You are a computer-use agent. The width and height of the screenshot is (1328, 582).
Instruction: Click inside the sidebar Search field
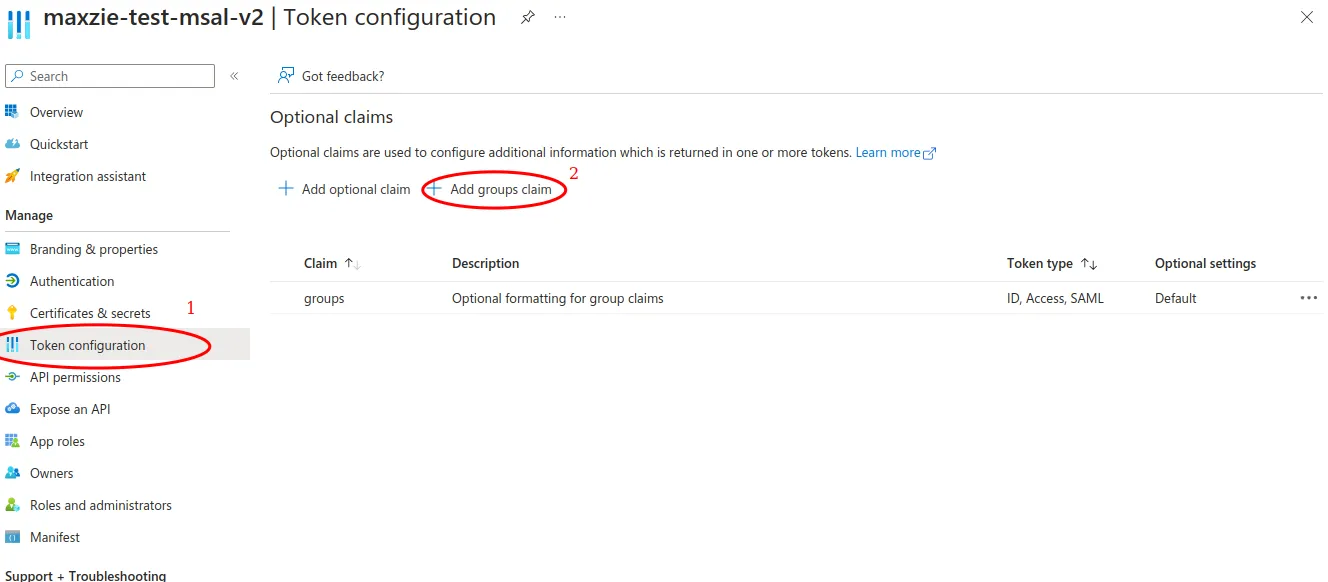(110, 75)
